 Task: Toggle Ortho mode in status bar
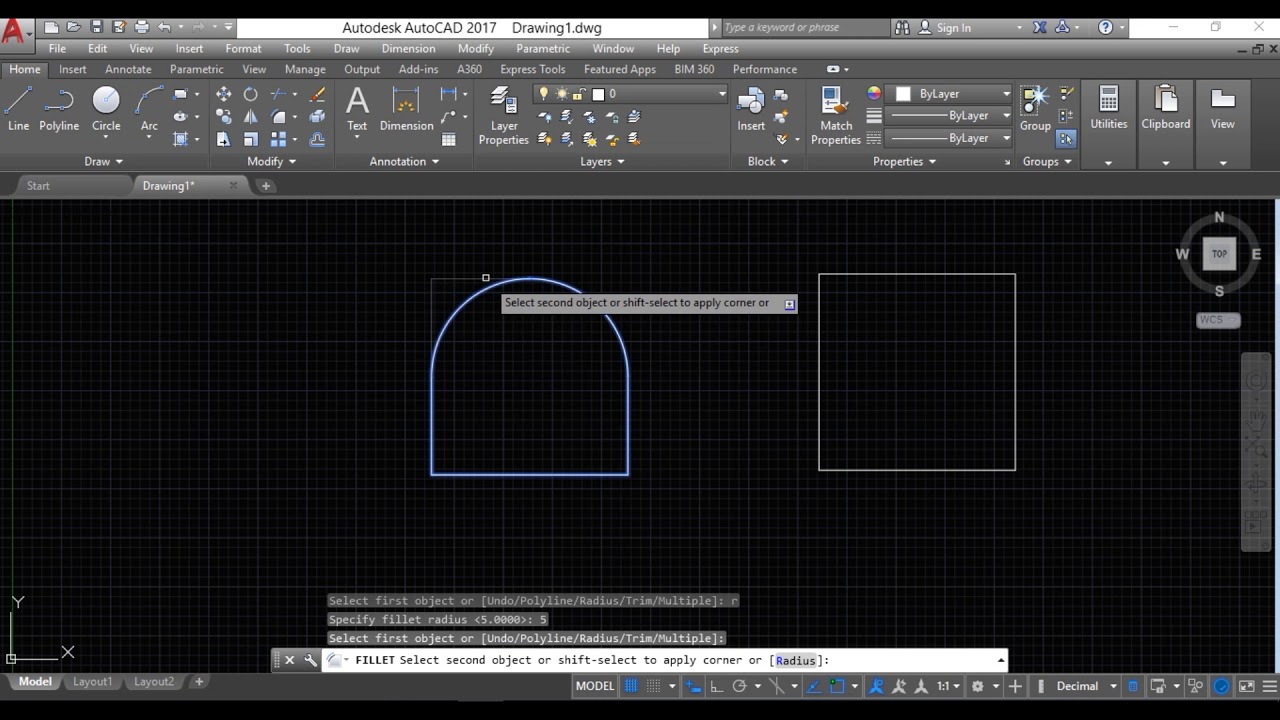pyautogui.click(x=716, y=686)
